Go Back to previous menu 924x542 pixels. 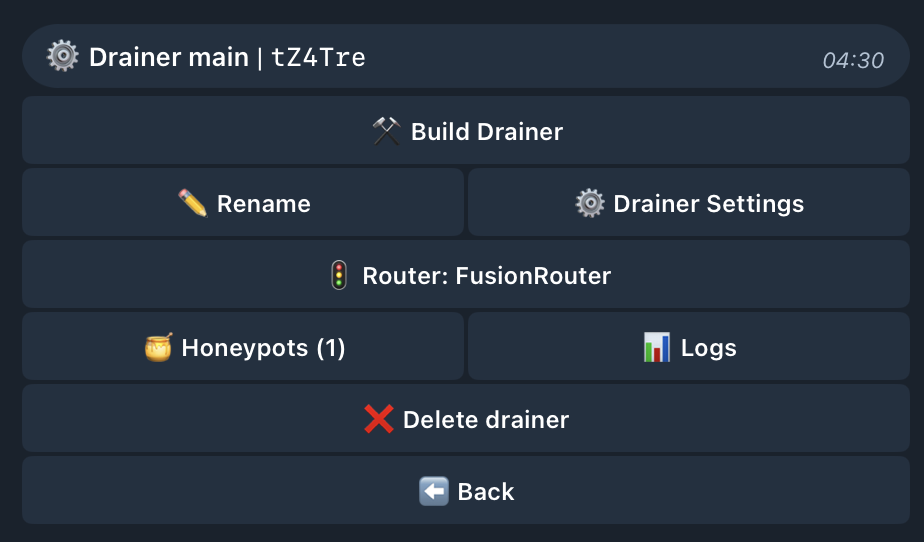[x=466, y=490]
